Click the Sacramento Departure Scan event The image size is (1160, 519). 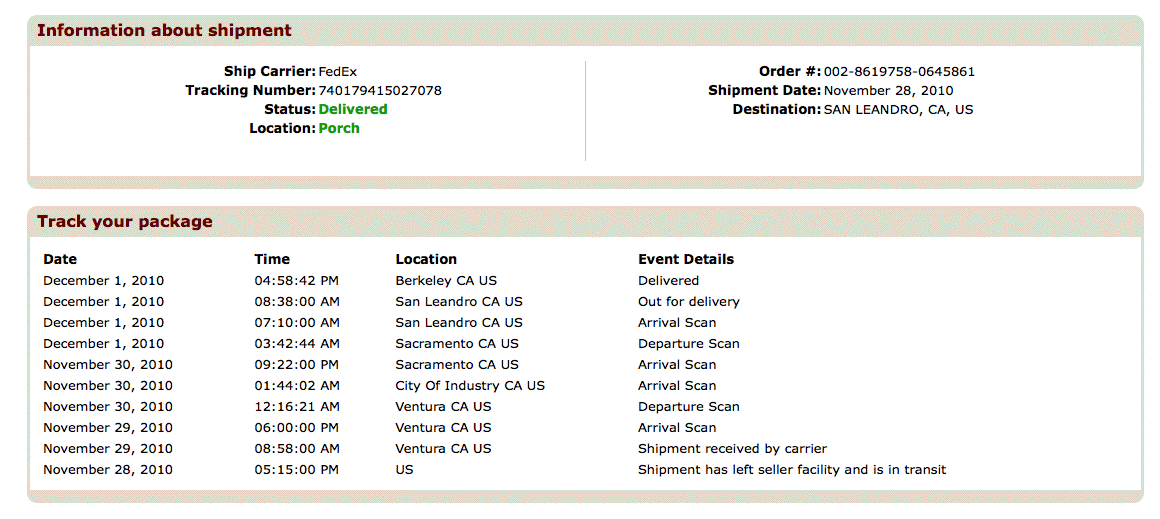pyautogui.click(x=689, y=344)
